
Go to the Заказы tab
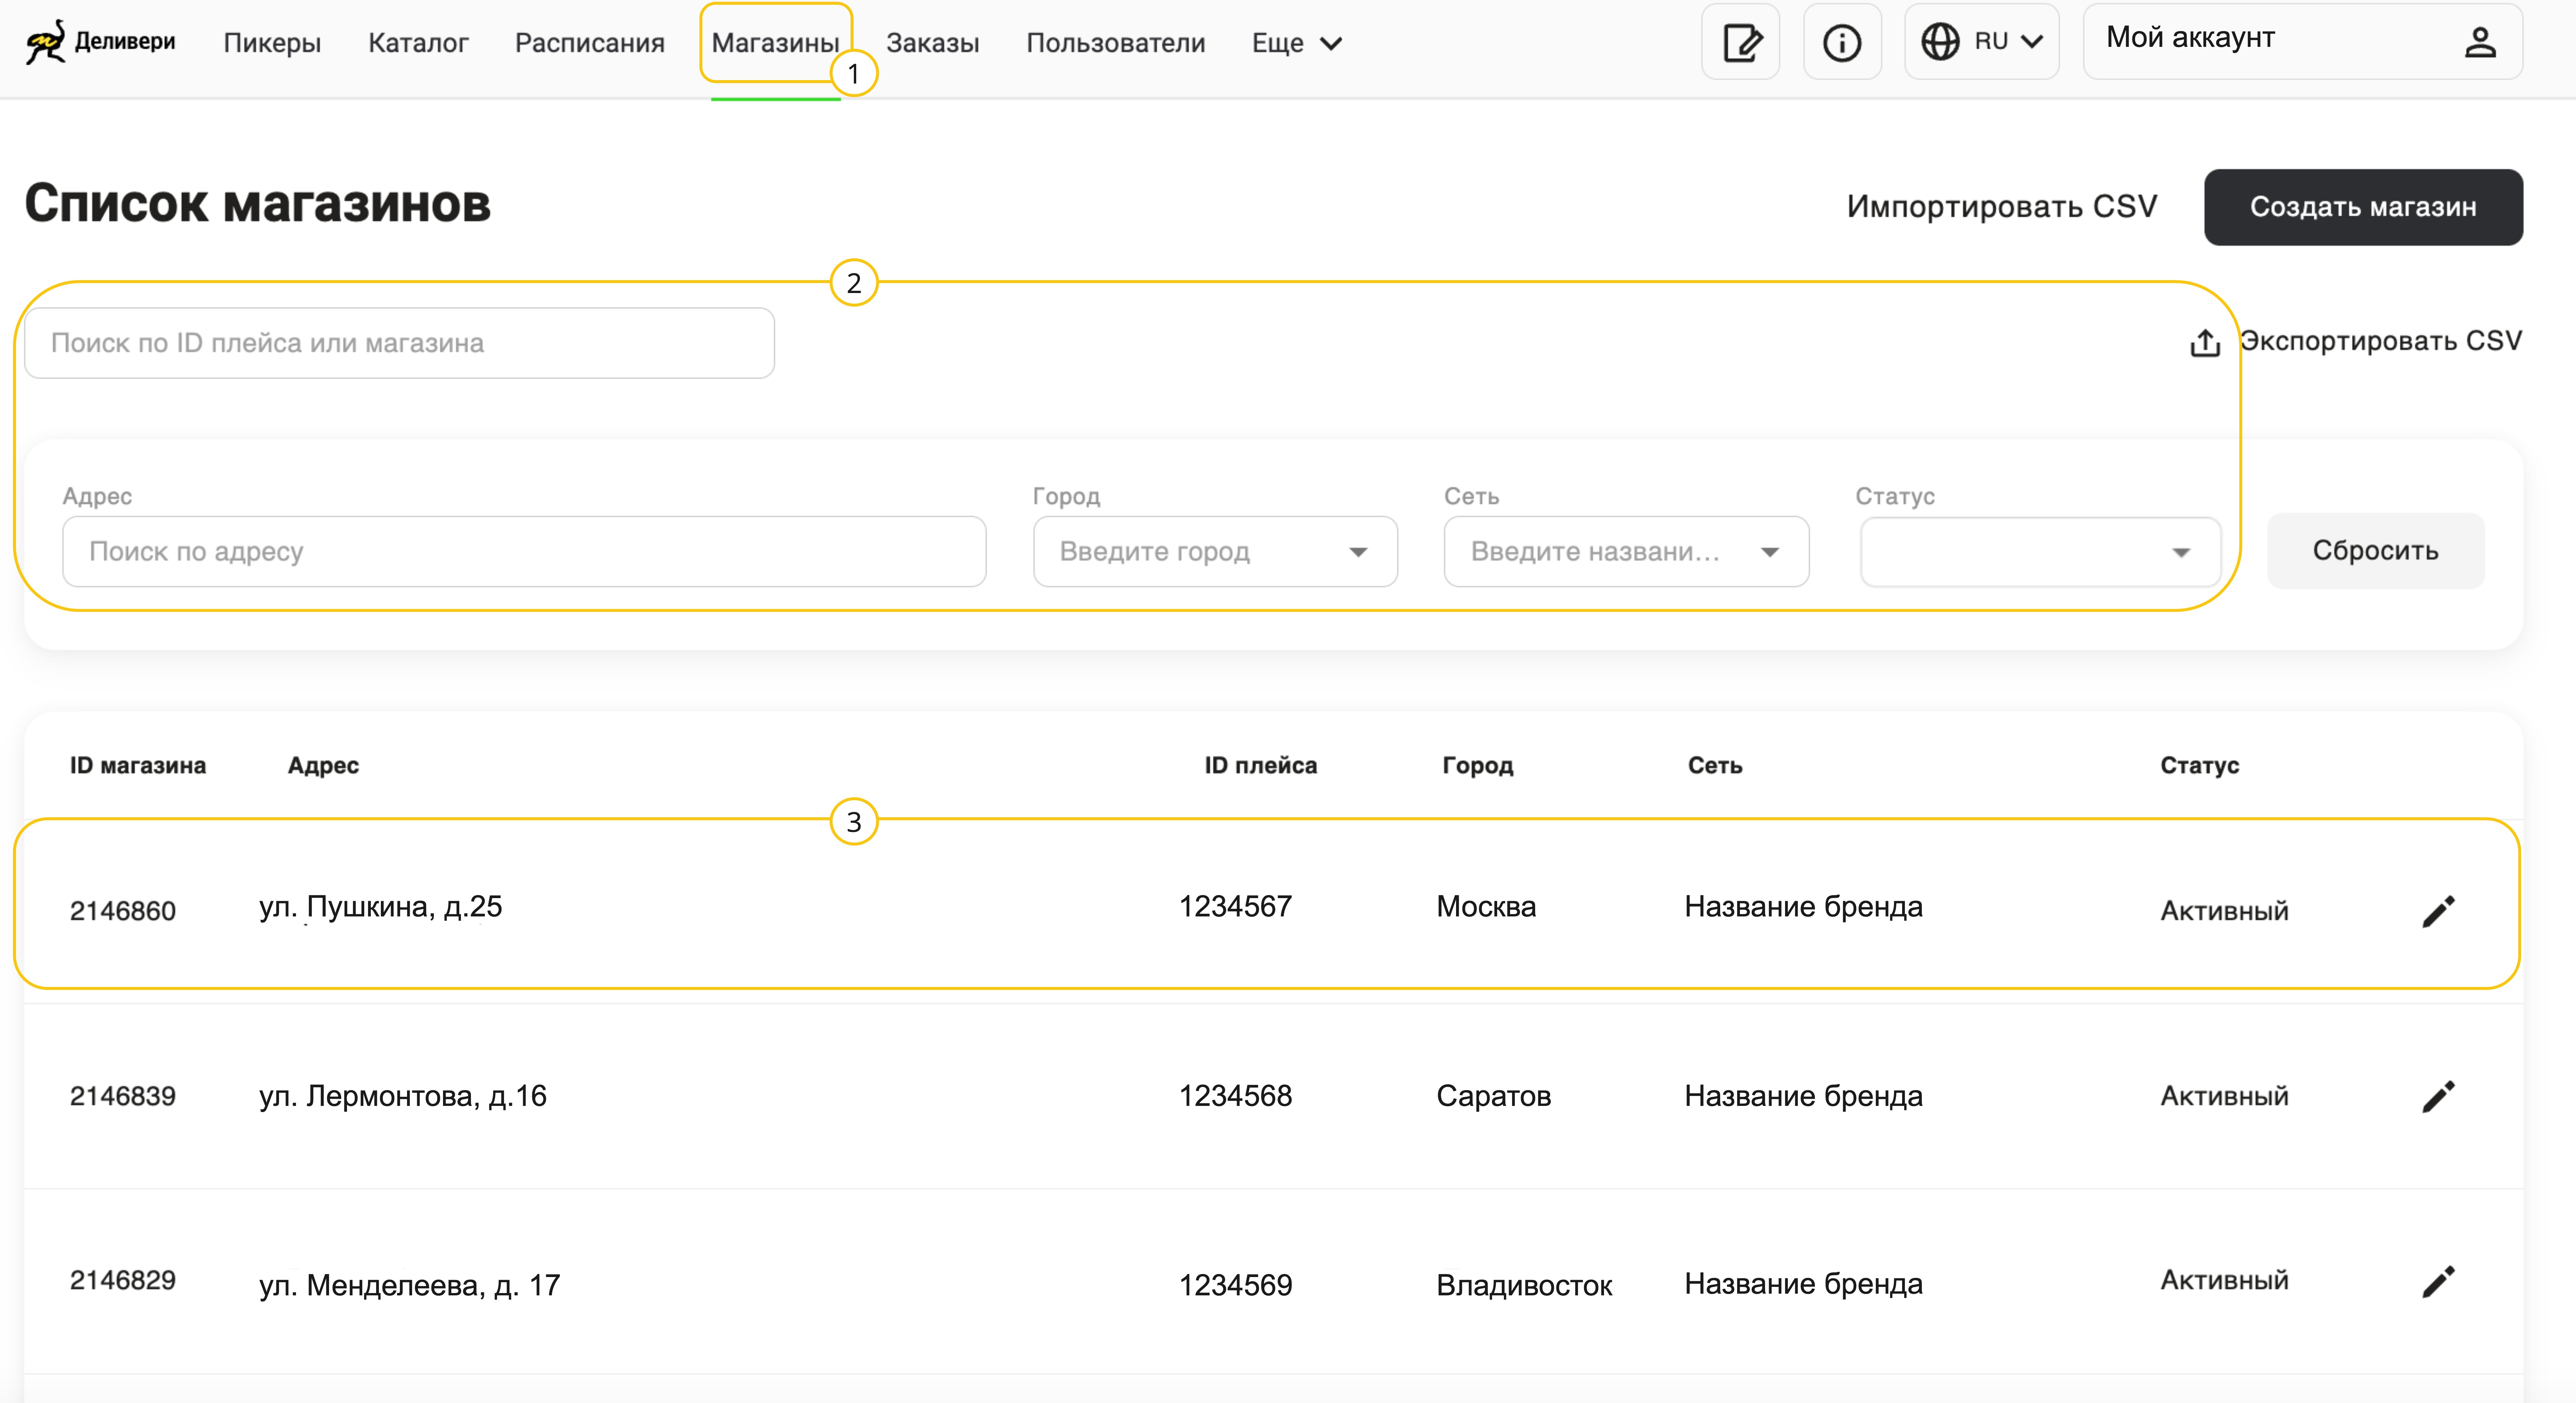click(x=932, y=43)
